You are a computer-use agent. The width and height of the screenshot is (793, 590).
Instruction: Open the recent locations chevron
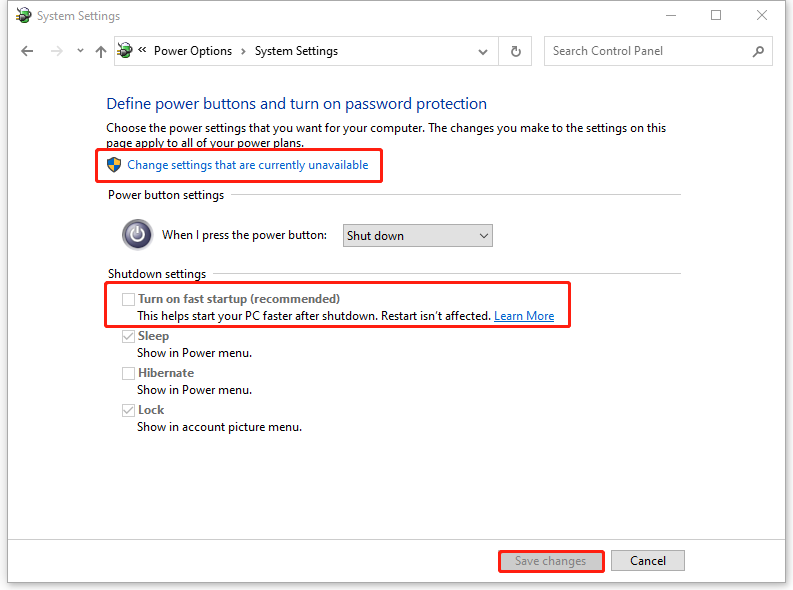coord(80,51)
